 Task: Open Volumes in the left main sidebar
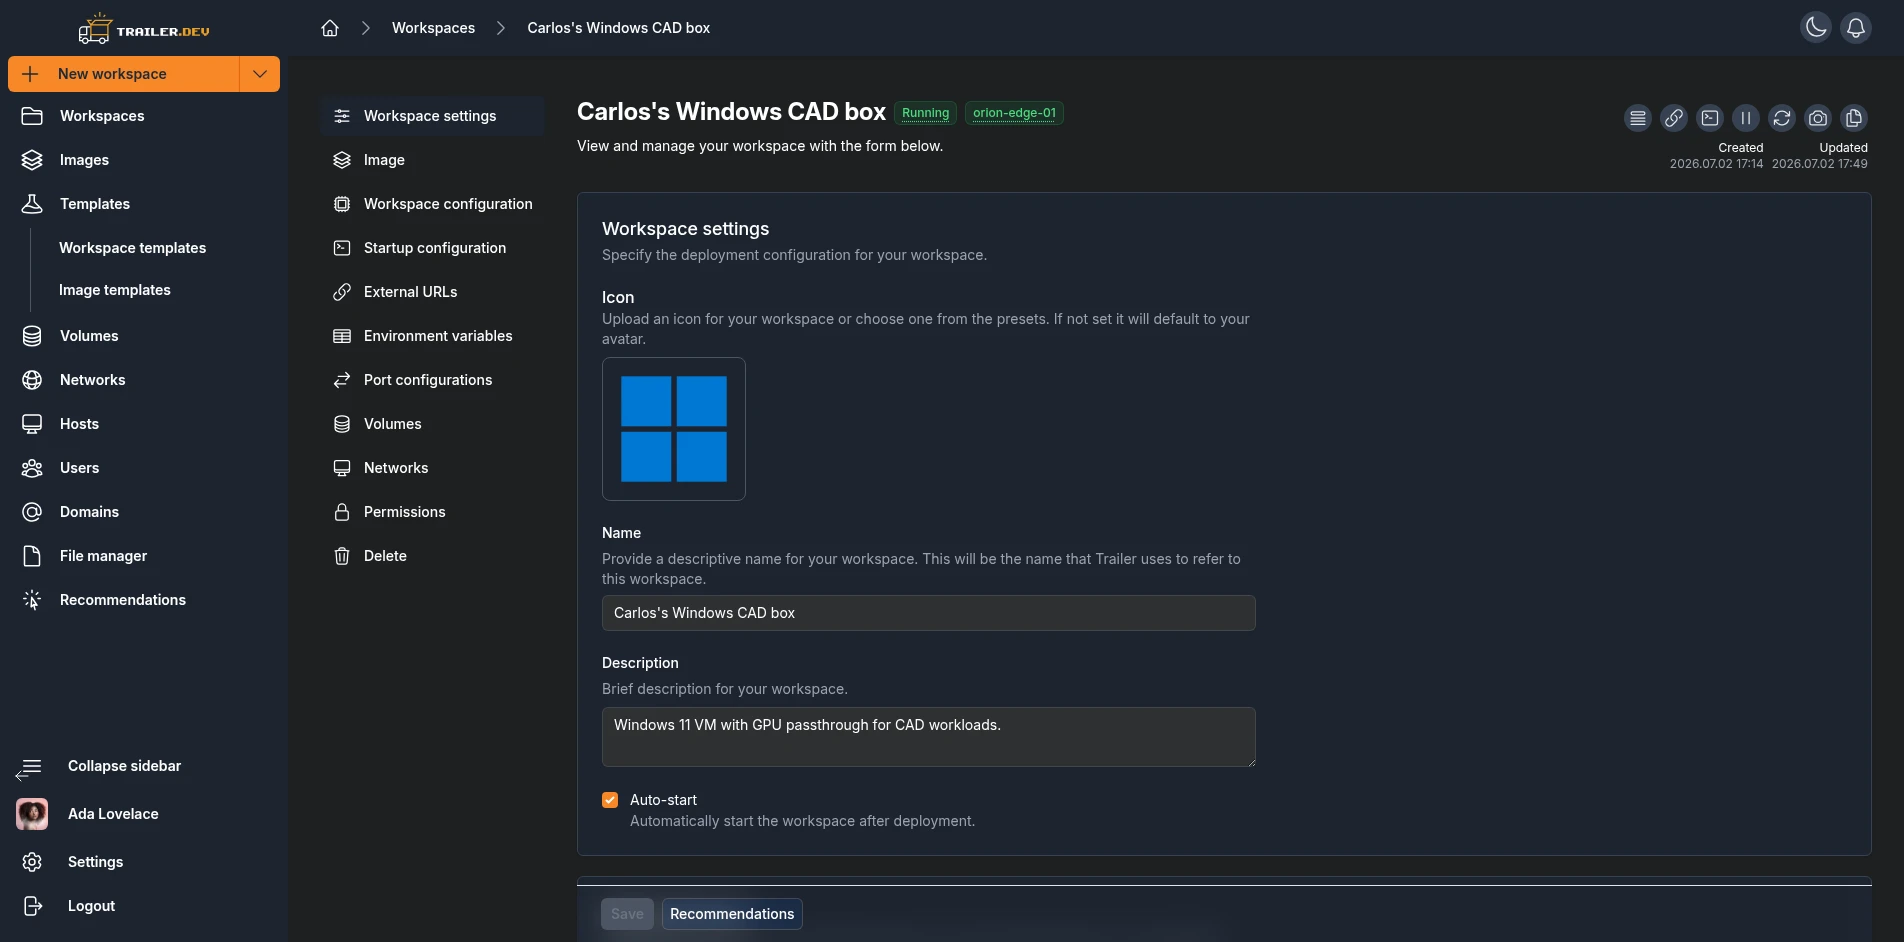[x=144, y=336]
